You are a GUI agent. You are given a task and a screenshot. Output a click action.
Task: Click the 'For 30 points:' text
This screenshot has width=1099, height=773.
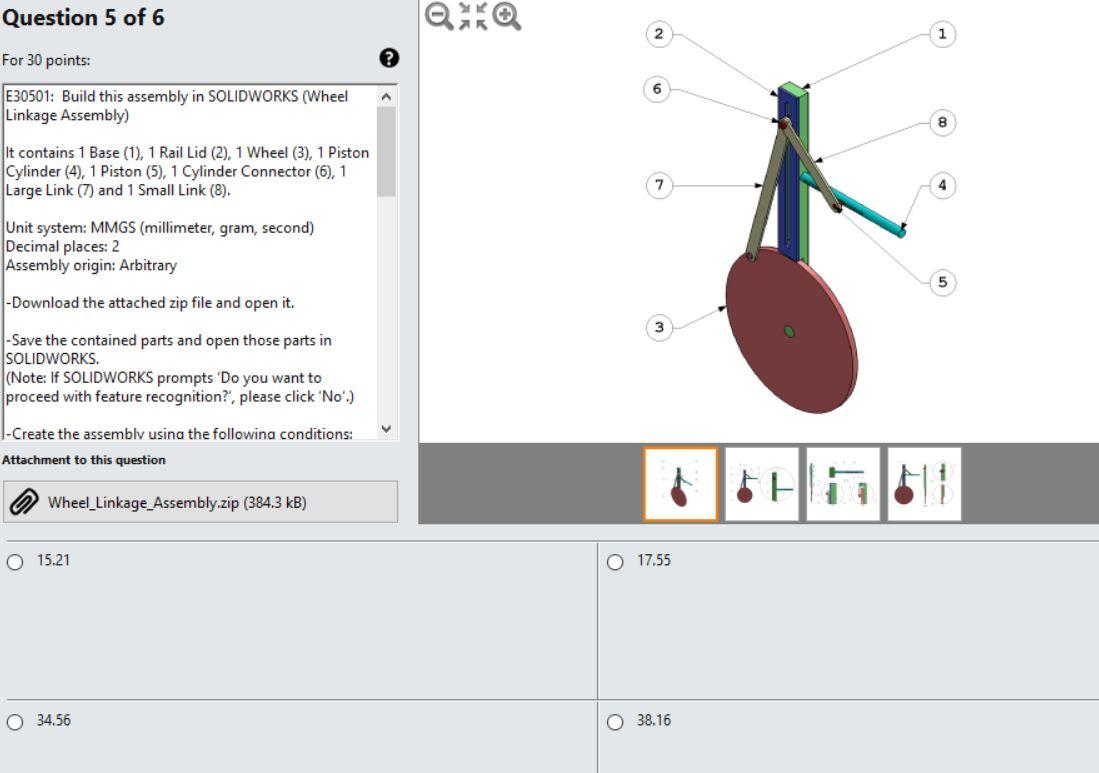[46, 60]
